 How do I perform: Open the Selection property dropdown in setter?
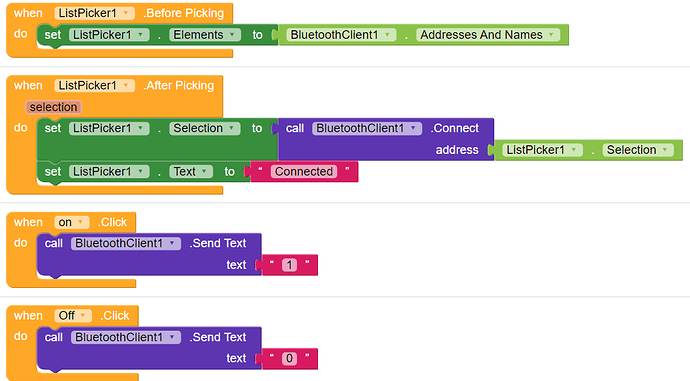click(205, 128)
